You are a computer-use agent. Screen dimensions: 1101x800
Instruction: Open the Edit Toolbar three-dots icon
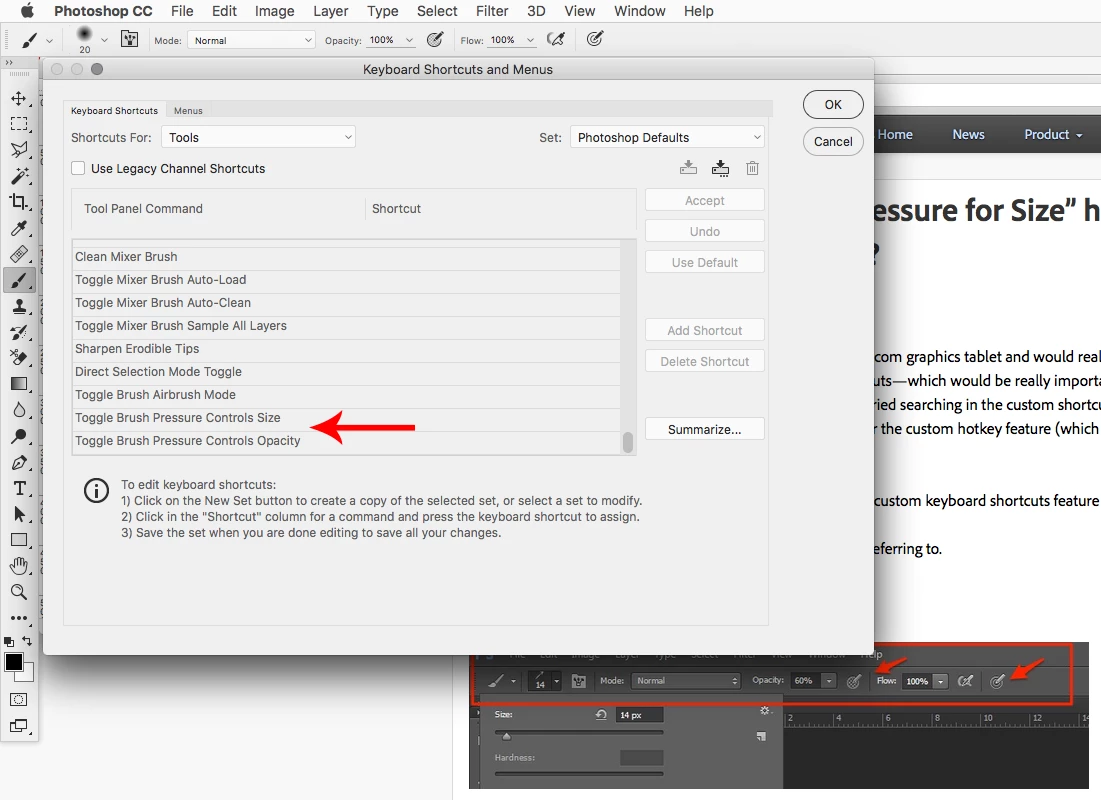[19, 618]
